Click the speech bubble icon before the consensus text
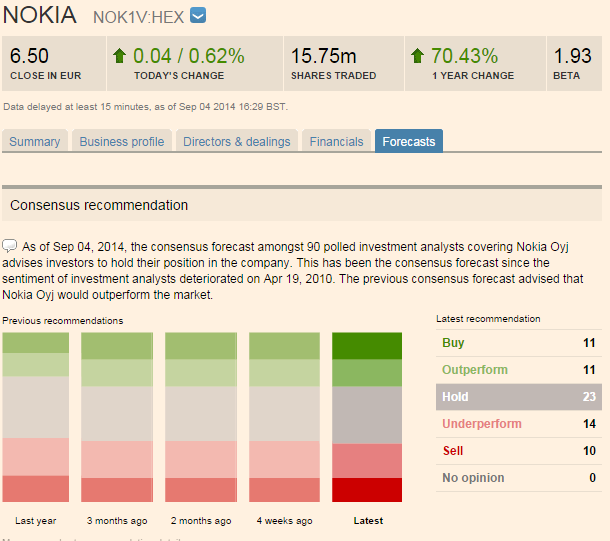610x541 pixels. [x=9, y=246]
